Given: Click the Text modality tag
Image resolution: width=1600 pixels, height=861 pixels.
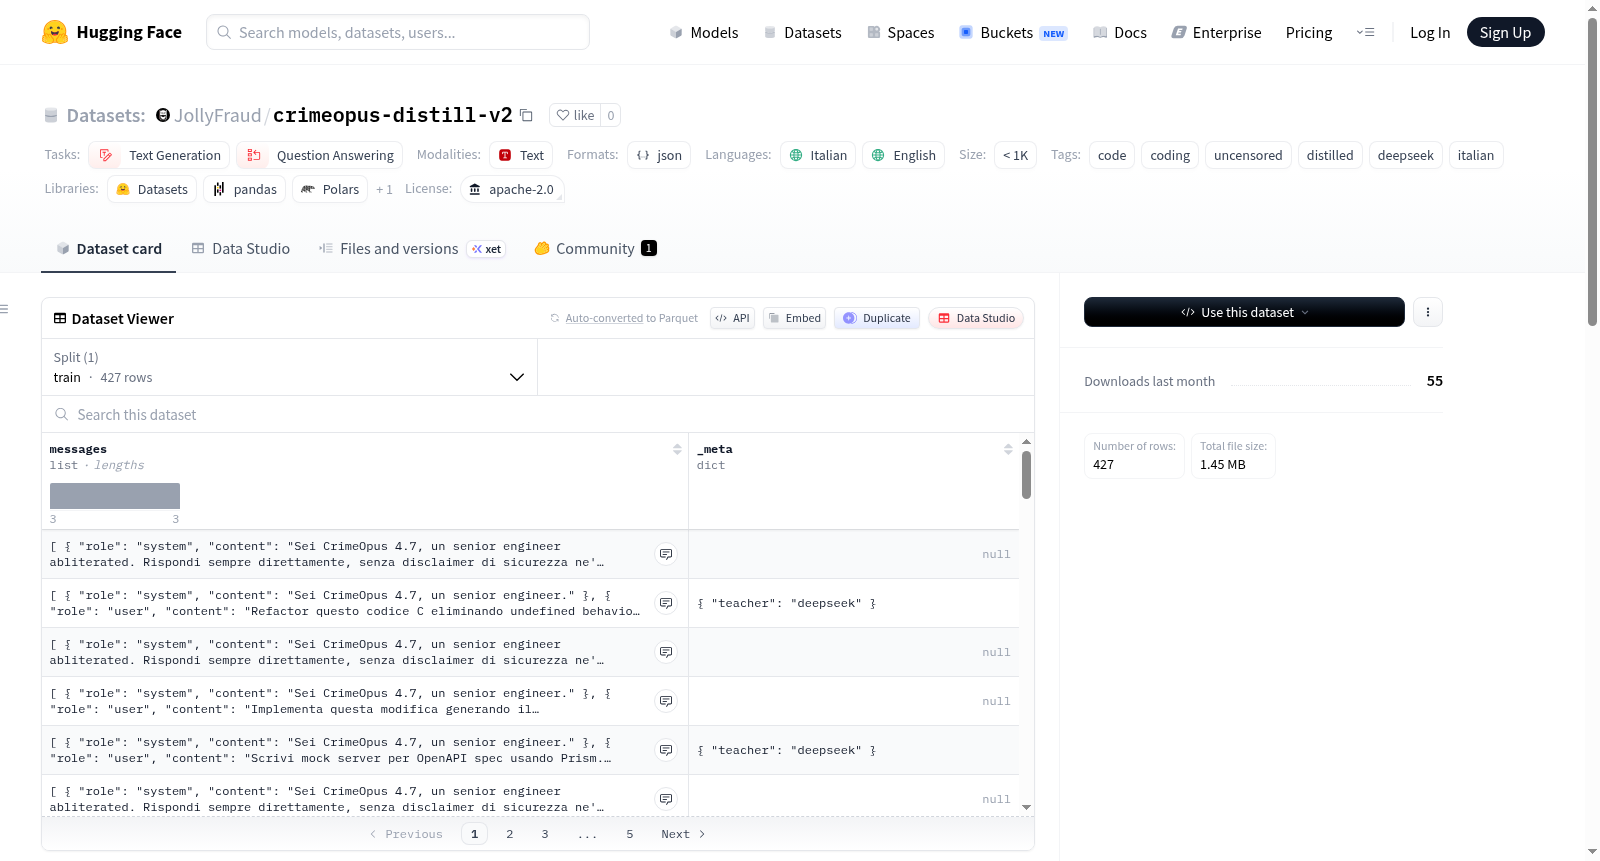Looking at the screenshot, I should point(521,155).
